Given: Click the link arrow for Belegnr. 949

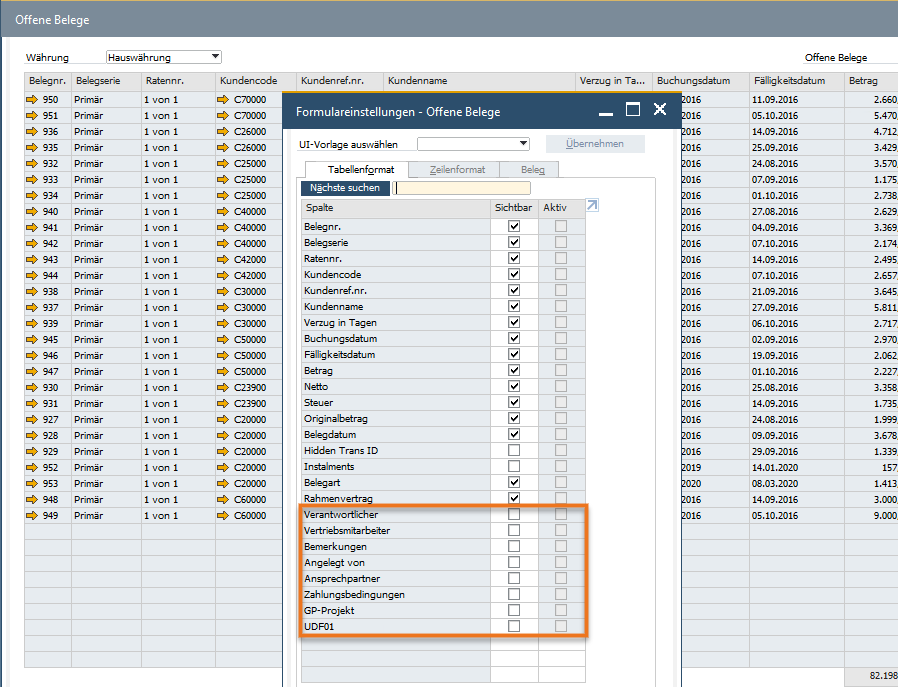Looking at the screenshot, I should (32, 516).
